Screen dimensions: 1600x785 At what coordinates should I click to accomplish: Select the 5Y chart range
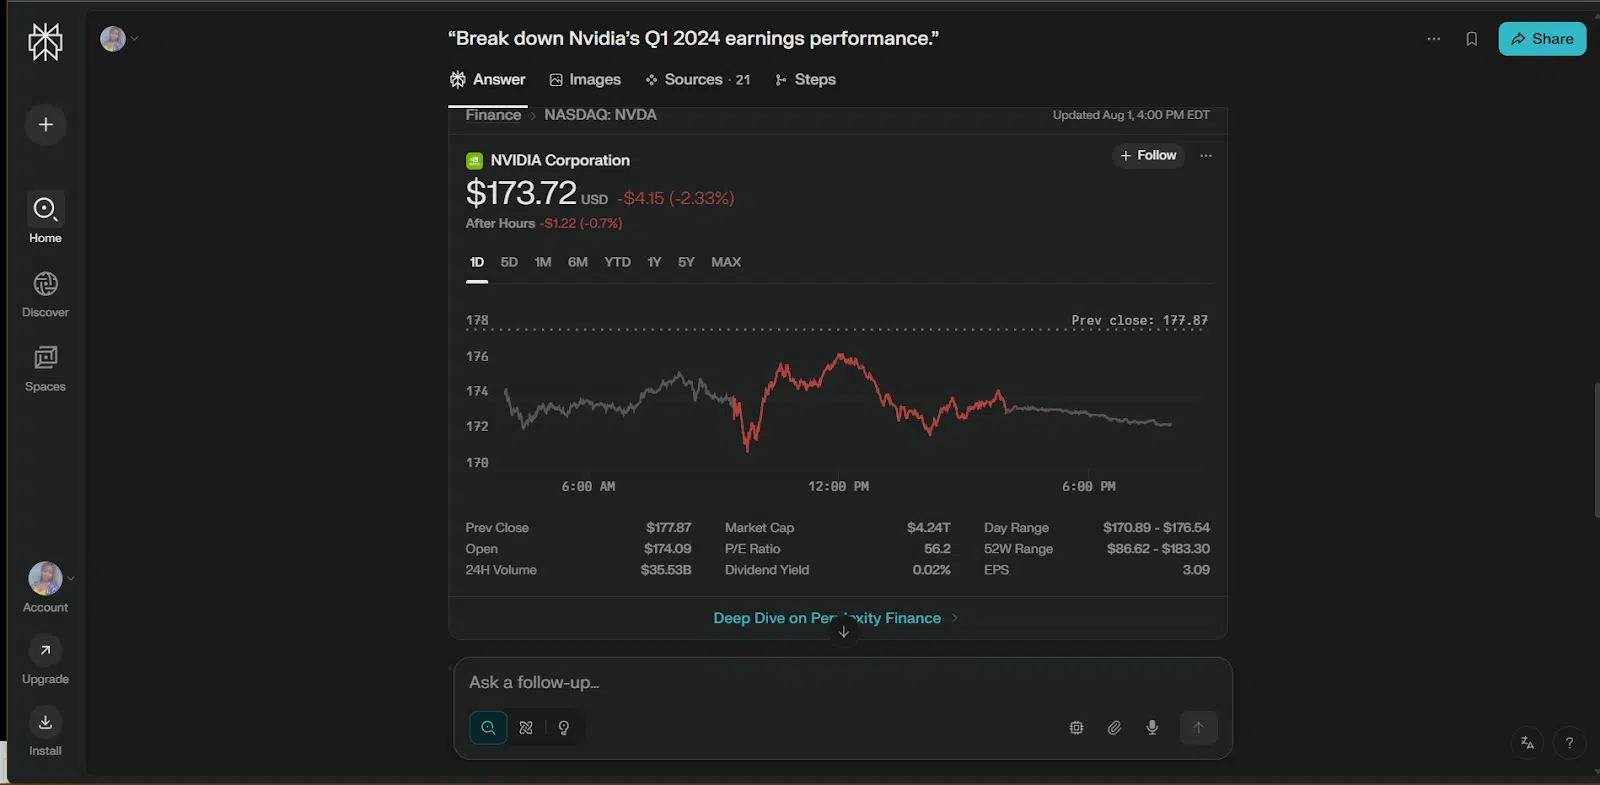pos(686,262)
